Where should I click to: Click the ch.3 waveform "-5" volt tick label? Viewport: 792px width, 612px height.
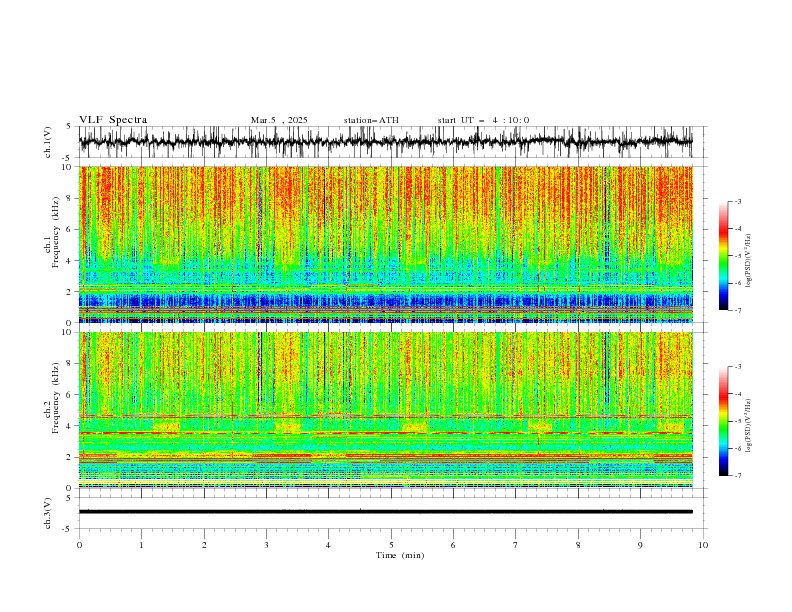tap(67, 529)
